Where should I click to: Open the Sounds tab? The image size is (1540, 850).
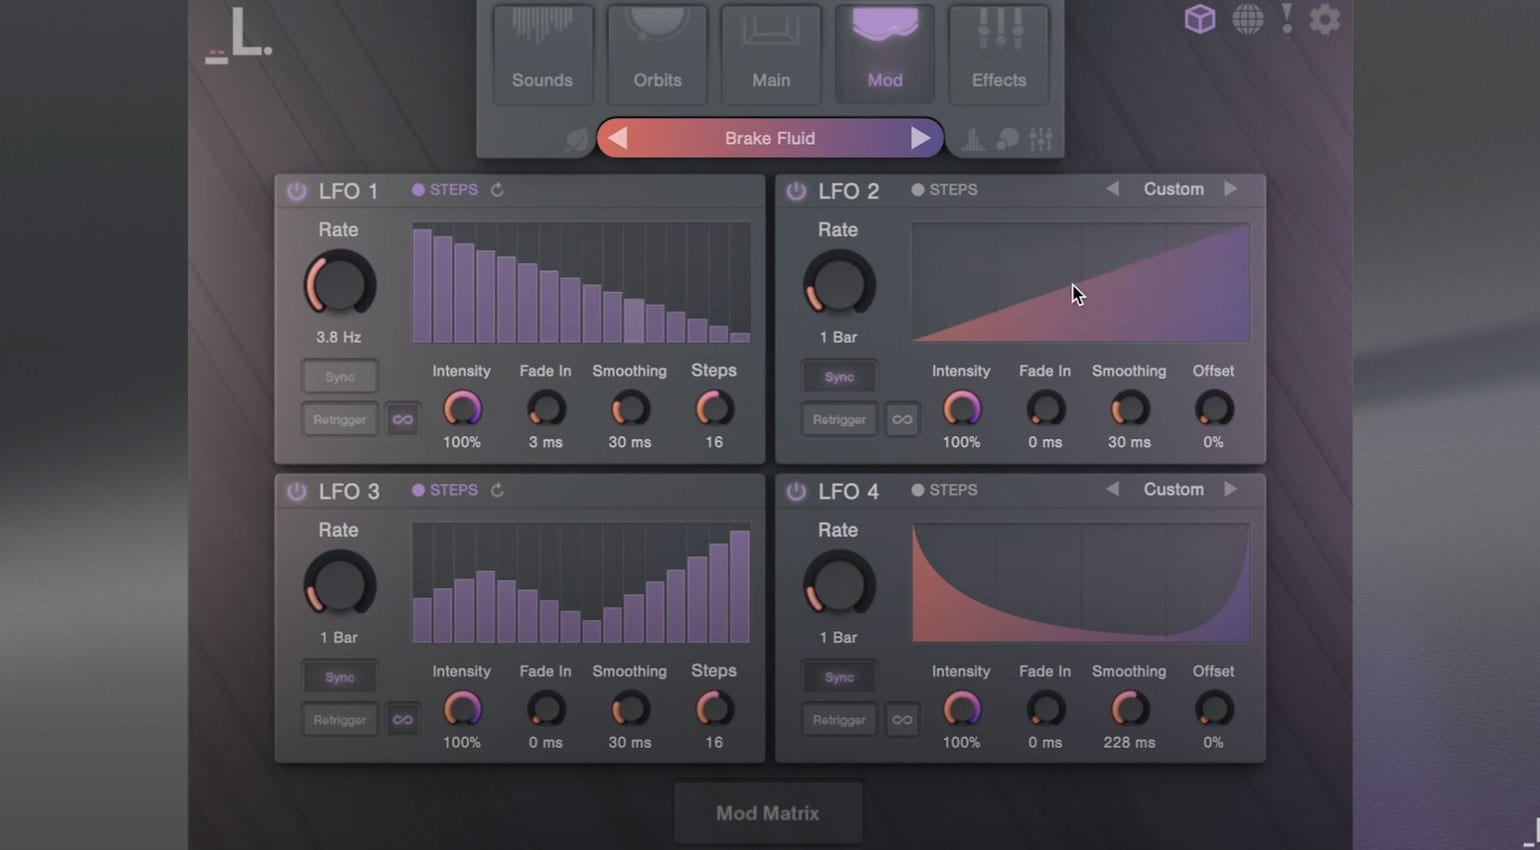coord(542,55)
